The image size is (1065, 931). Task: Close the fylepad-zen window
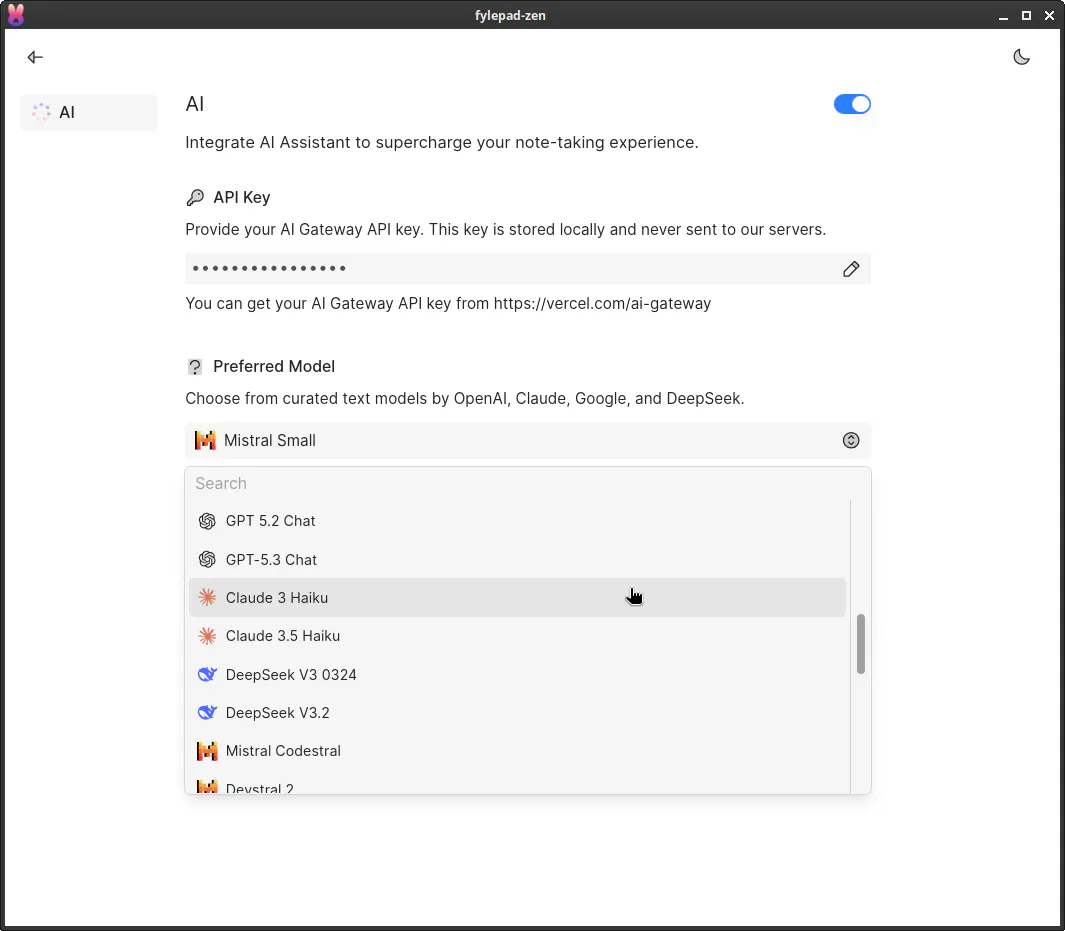click(1049, 16)
